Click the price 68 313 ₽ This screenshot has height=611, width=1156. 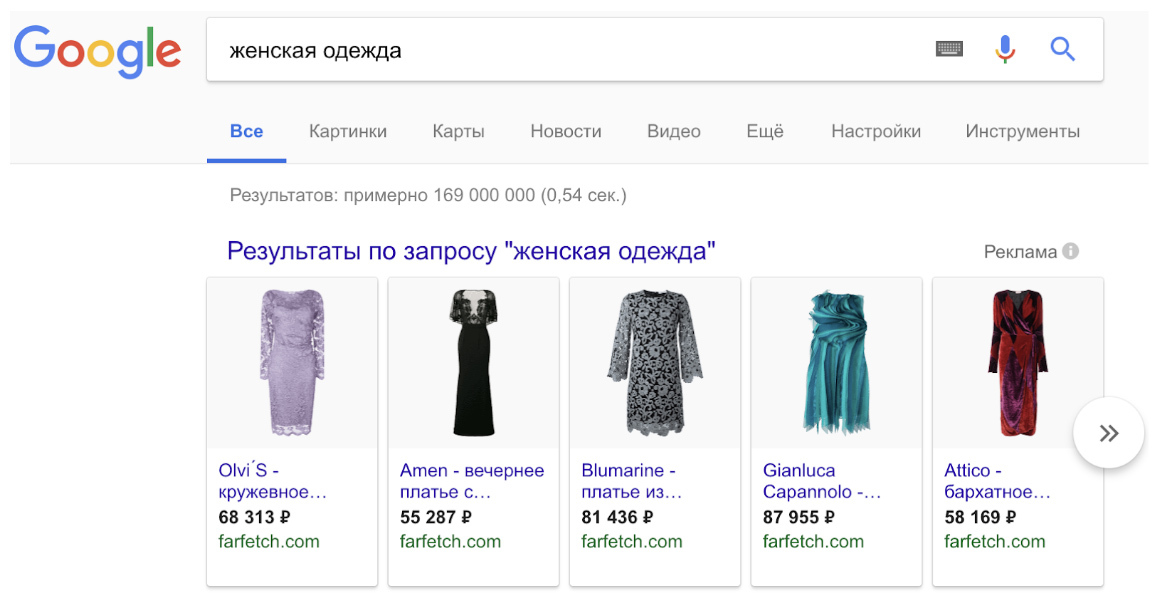[254, 517]
